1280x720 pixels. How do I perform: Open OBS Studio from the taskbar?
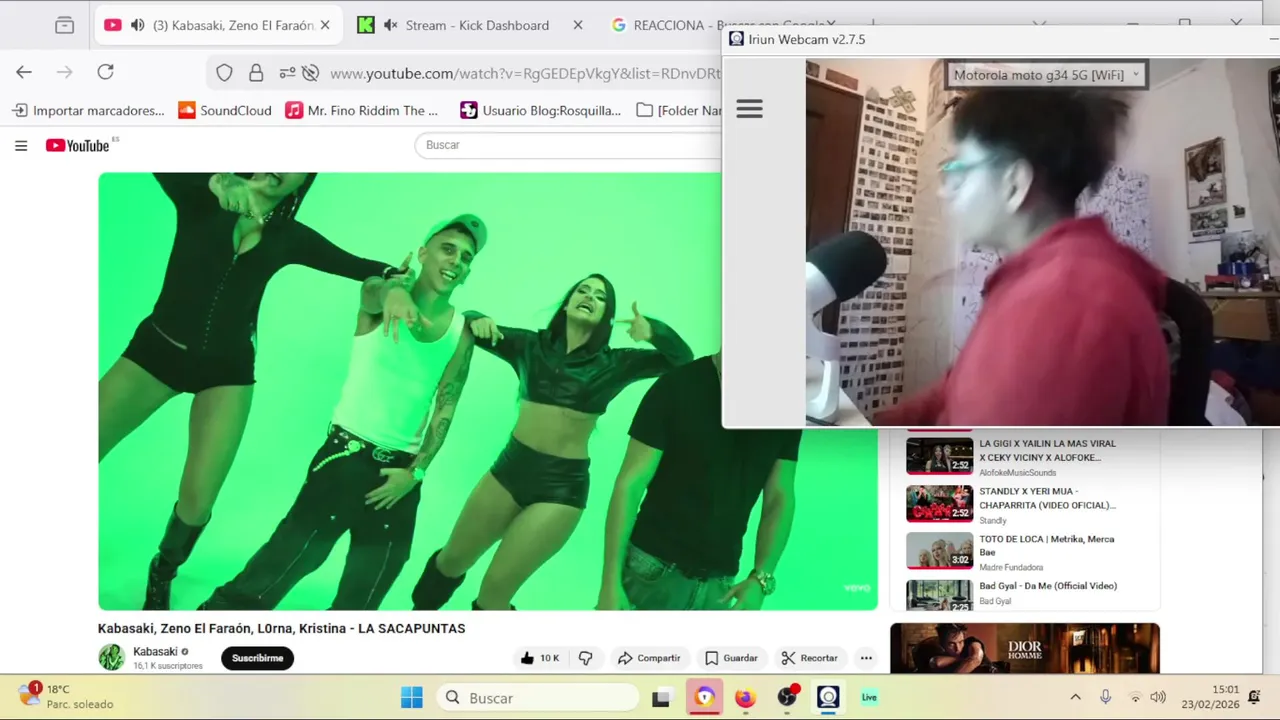pos(787,698)
